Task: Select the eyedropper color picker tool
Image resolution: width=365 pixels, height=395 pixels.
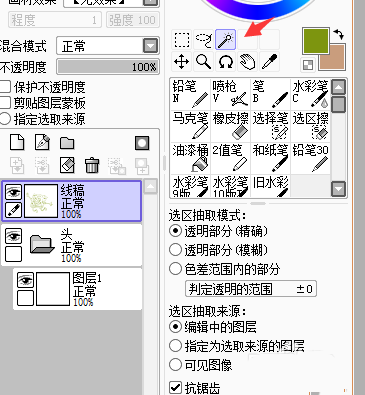Action: tap(269, 62)
